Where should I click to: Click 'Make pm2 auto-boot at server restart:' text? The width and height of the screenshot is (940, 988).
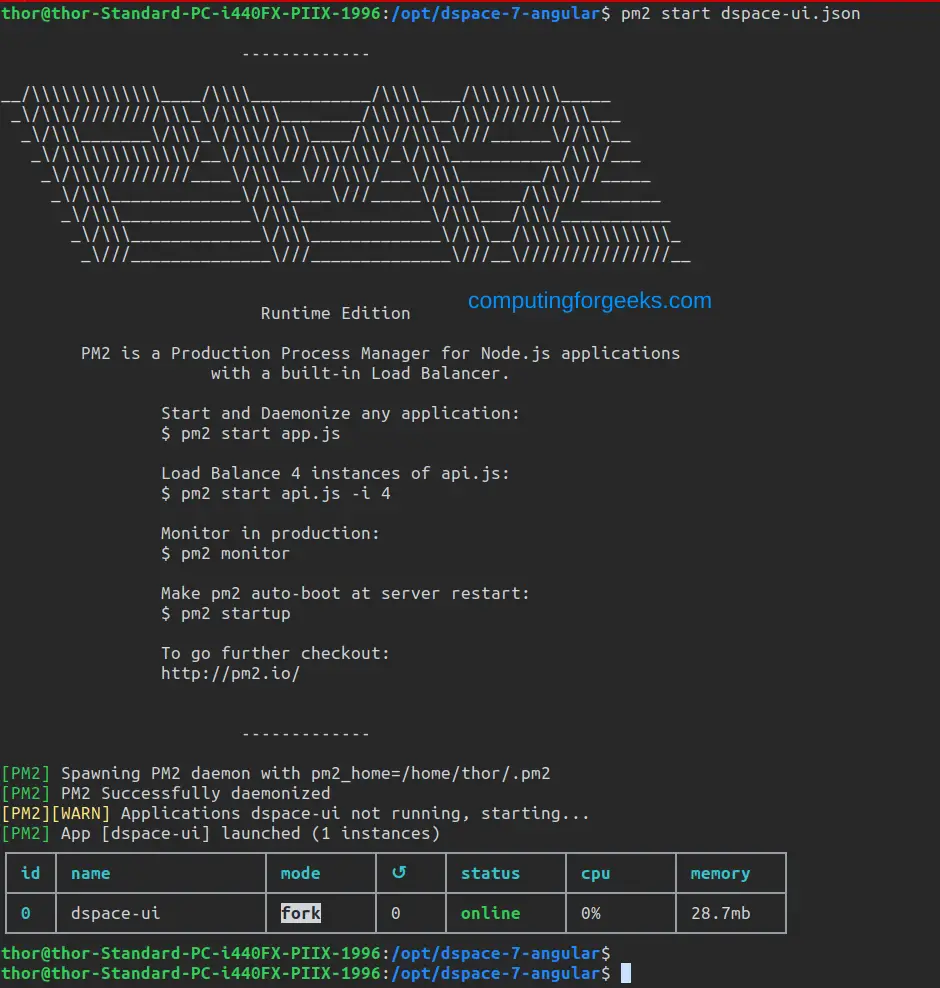pyautogui.click(x=345, y=594)
